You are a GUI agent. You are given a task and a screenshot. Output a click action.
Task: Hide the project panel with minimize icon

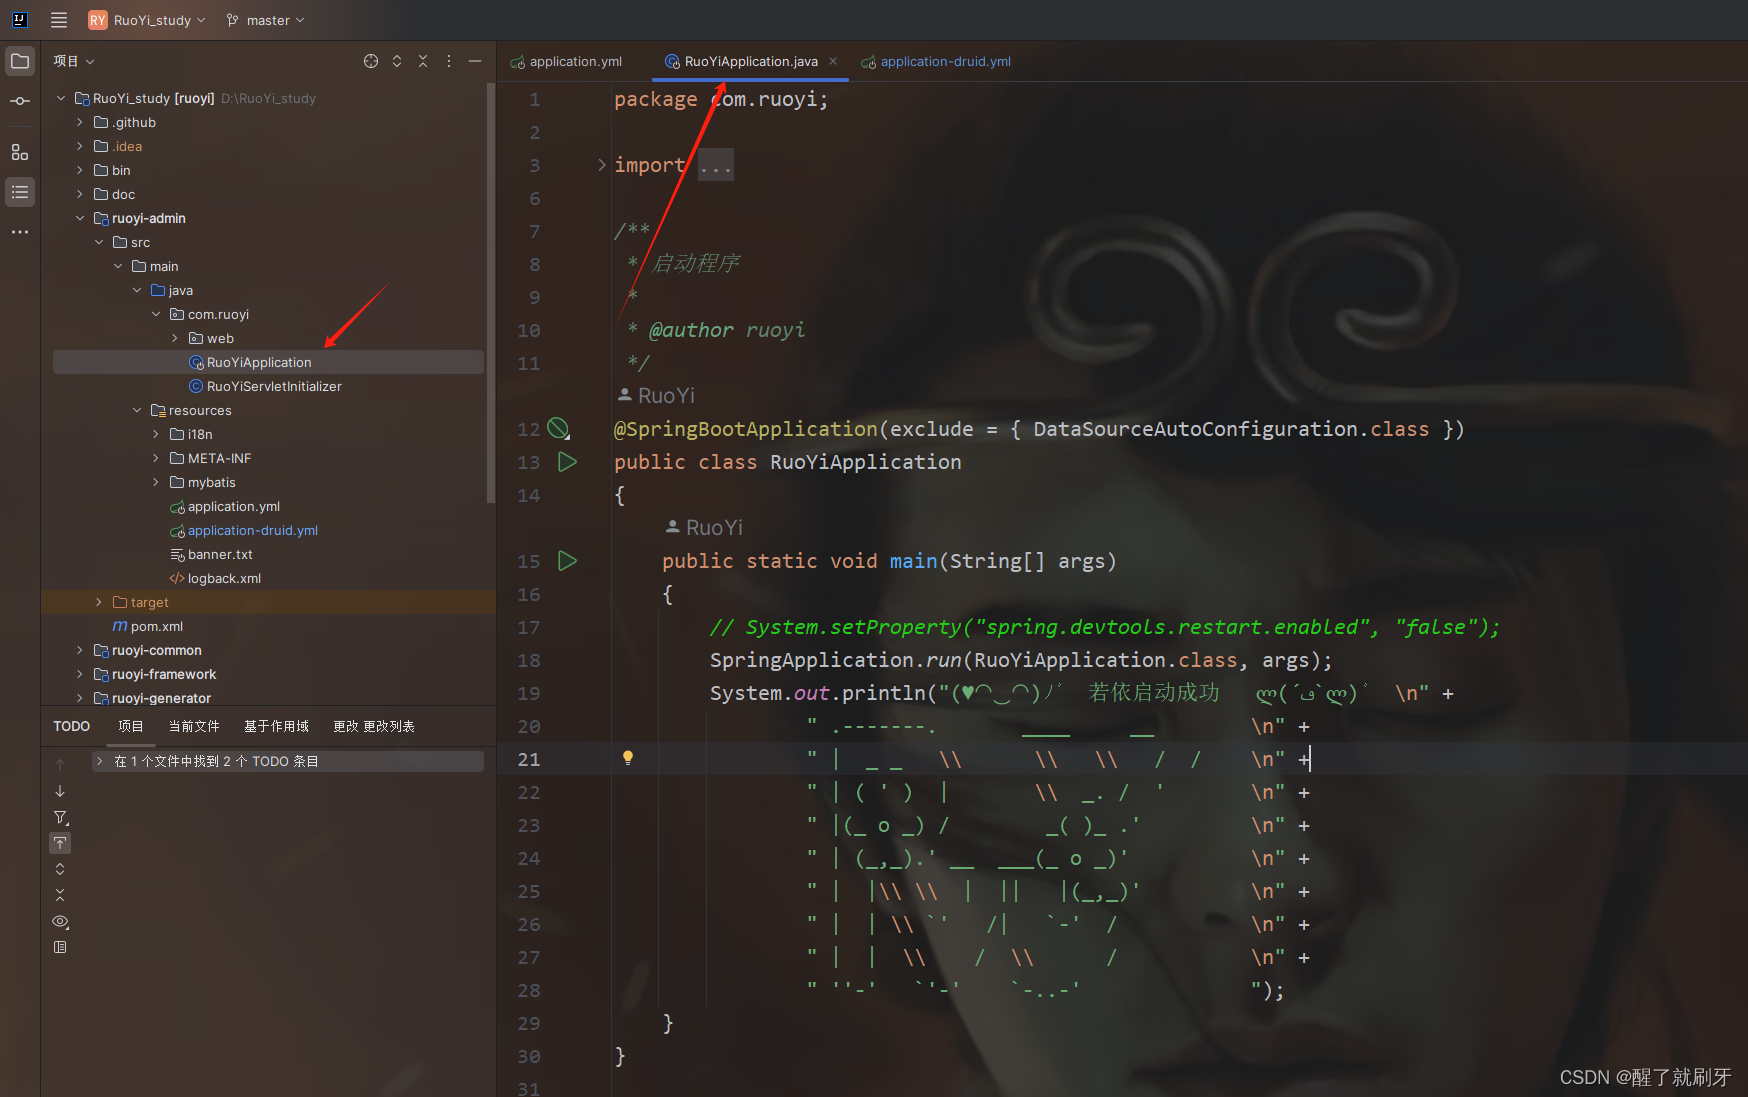pyautogui.click(x=475, y=61)
